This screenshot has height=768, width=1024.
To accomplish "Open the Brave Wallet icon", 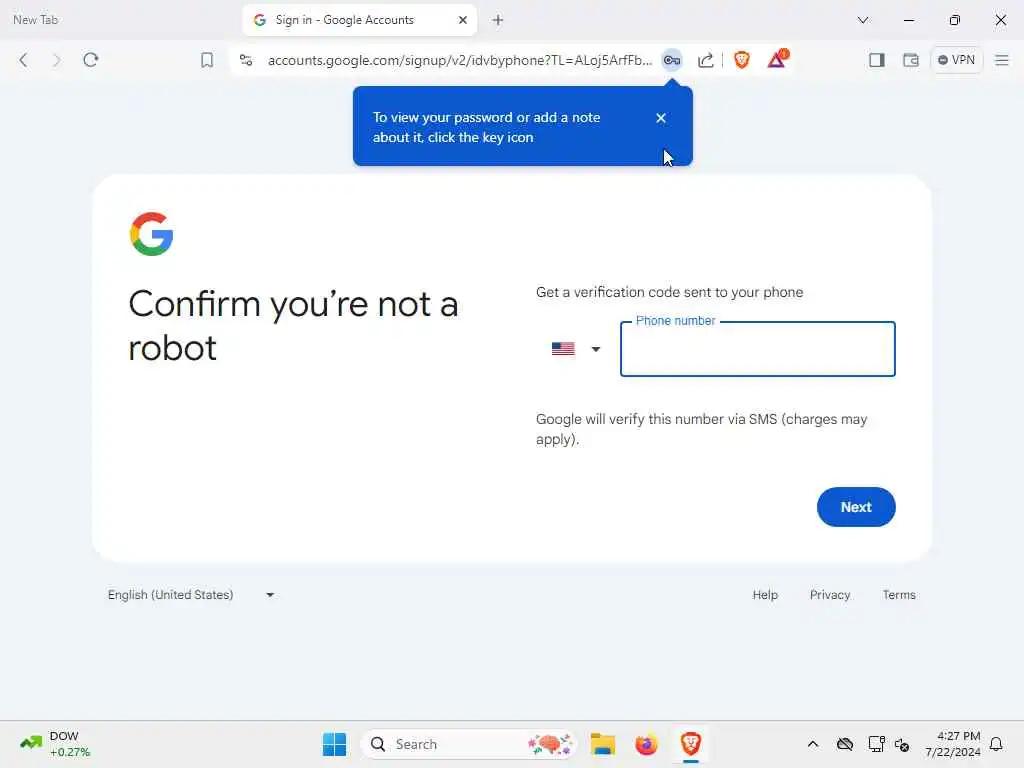I will [911, 60].
